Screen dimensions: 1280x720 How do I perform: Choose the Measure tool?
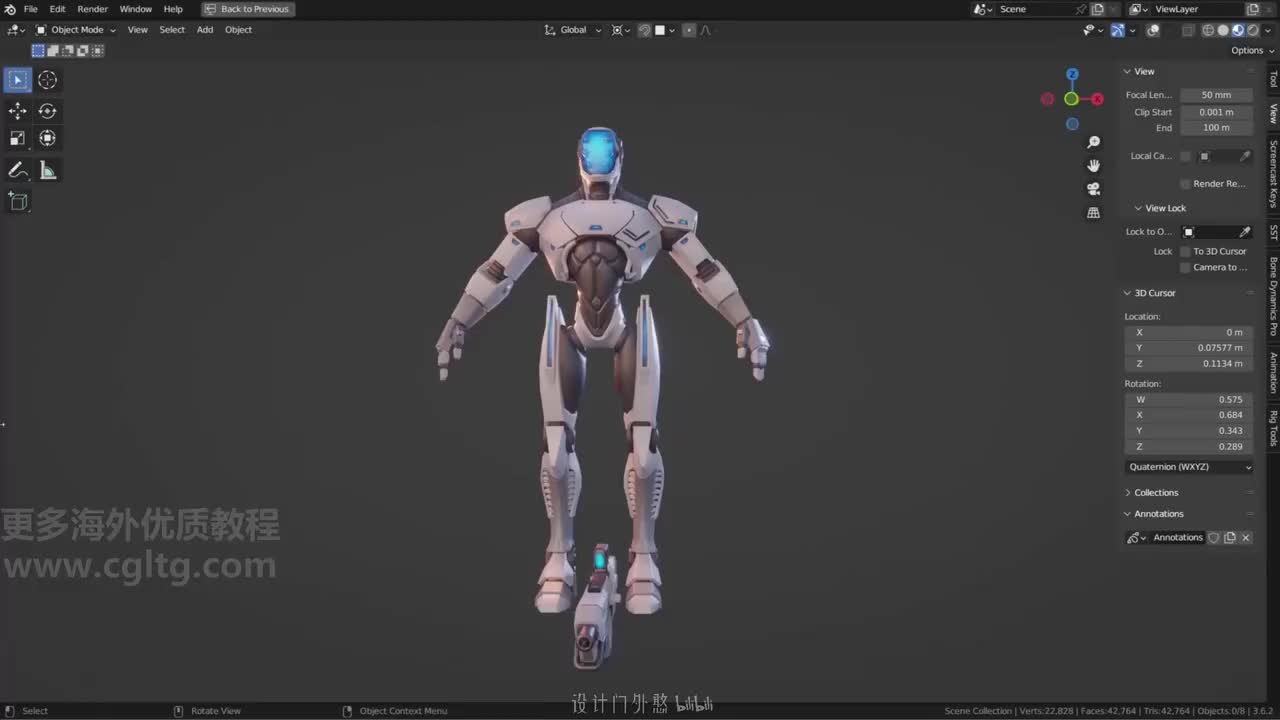pos(48,171)
